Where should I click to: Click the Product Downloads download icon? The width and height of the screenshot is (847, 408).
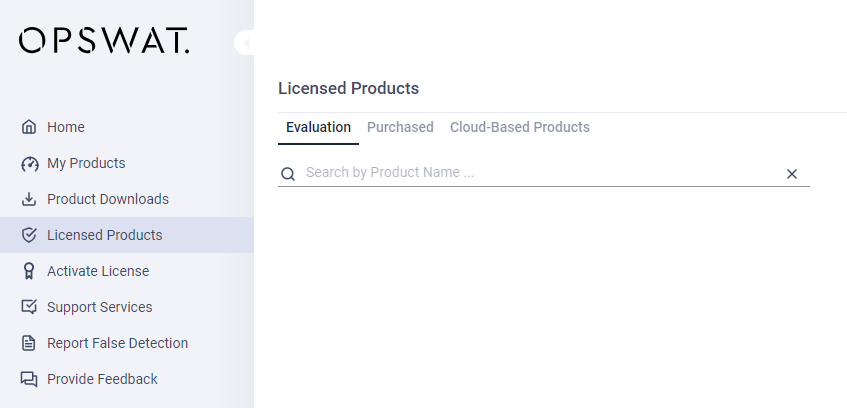click(x=29, y=199)
